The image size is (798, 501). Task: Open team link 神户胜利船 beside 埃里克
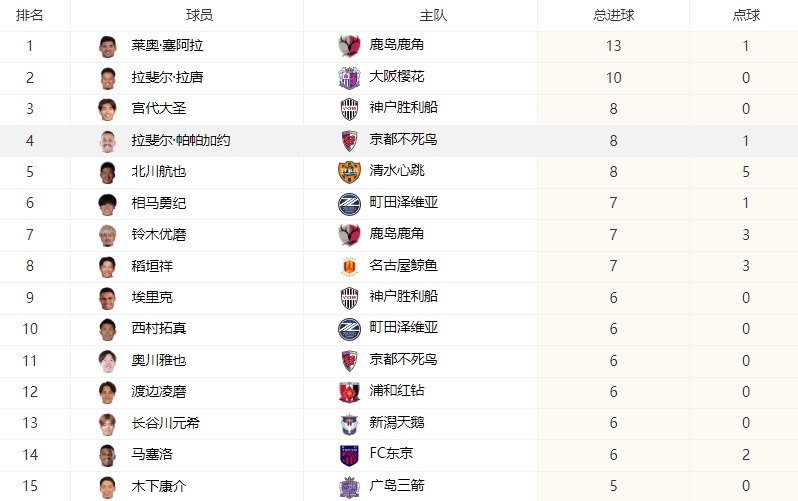click(x=403, y=297)
